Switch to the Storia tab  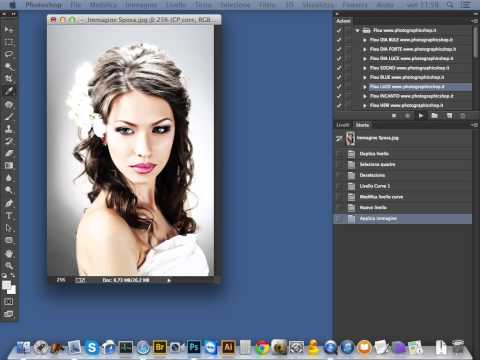click(x=362, y=125)
